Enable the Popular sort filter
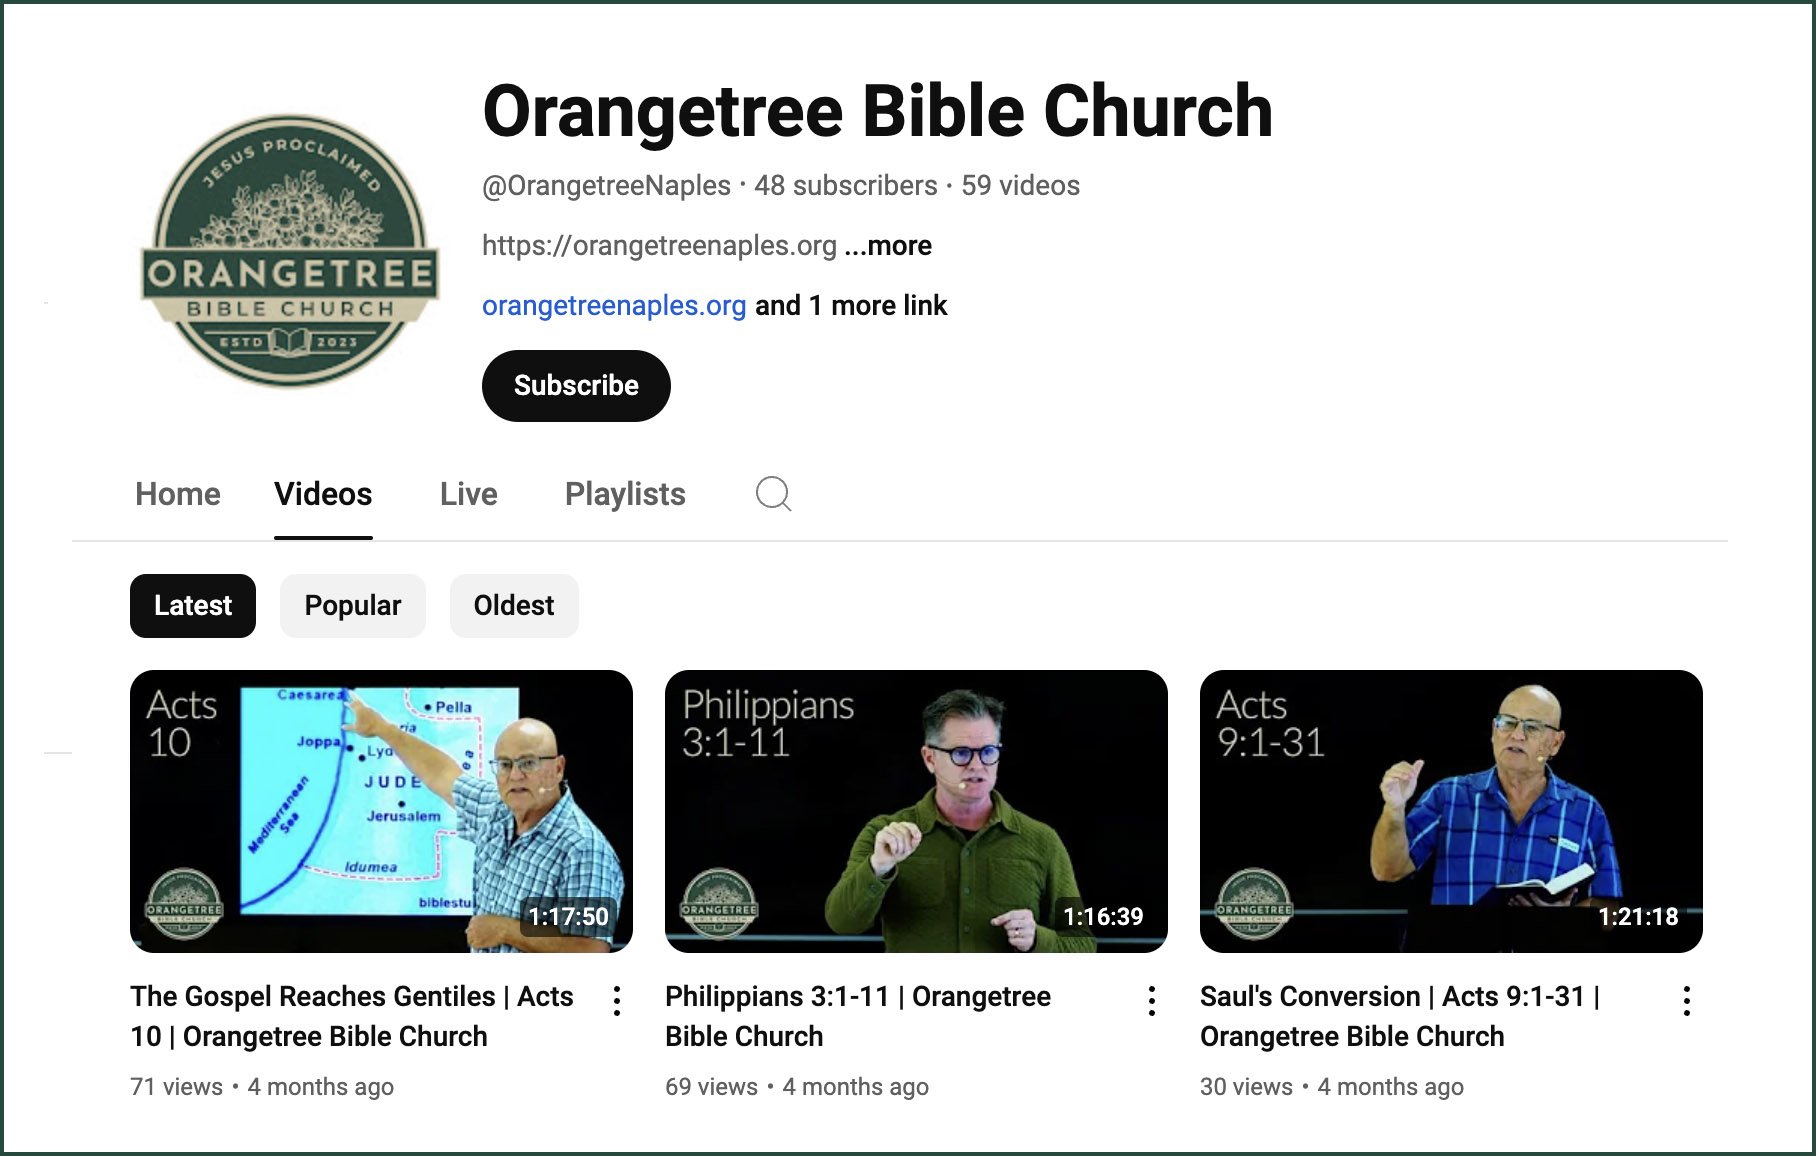Image resolution: width=1816 pixels, height=1156 pixels. click(x=352, y=605)
